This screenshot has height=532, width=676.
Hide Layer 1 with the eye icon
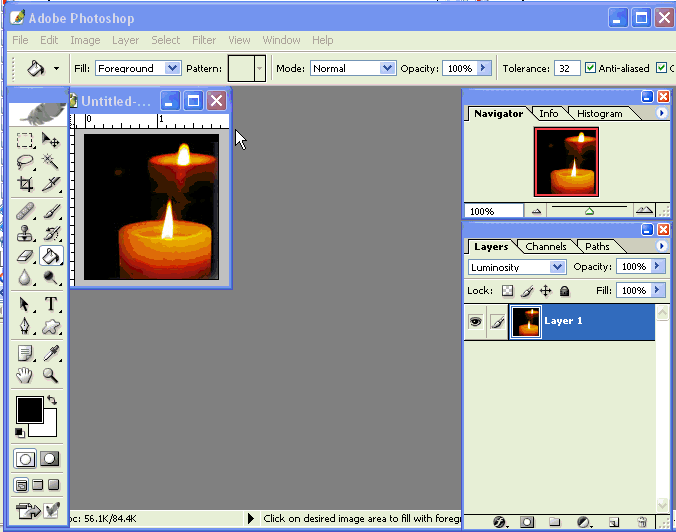tap(475, 321)
